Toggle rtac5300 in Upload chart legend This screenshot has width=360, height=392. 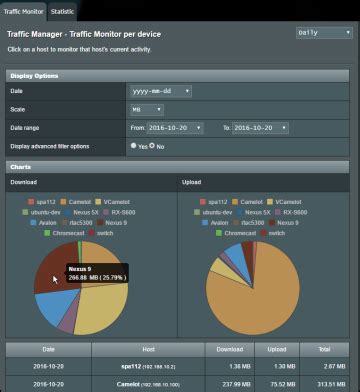point(249,223)
